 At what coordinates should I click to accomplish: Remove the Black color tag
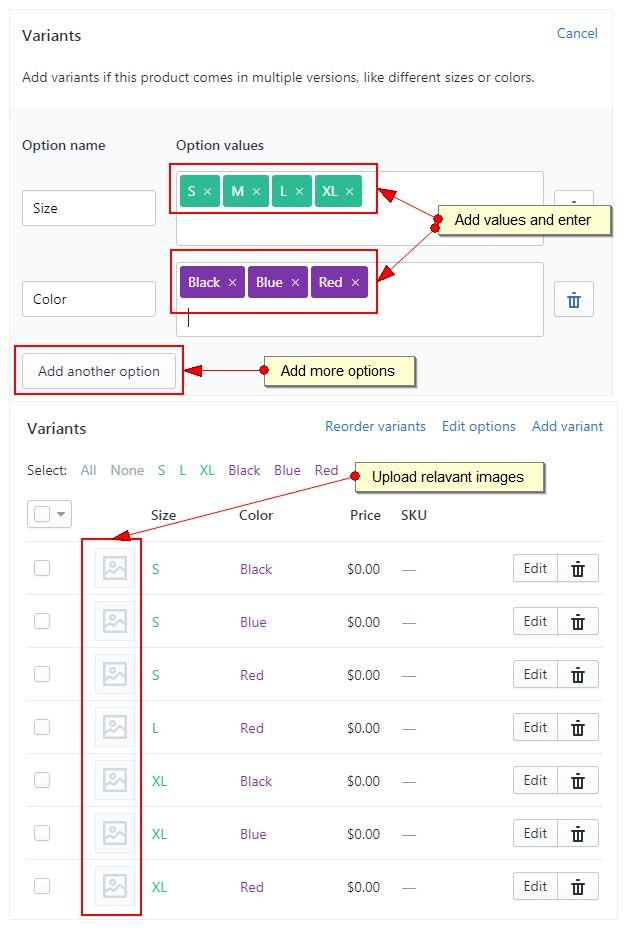coord(233,283)
